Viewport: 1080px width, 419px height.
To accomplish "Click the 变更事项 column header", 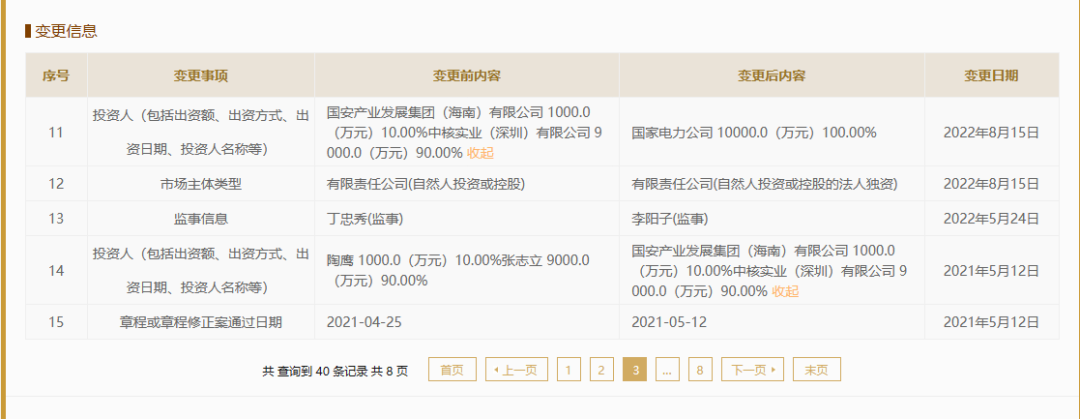I will [x=200, y=75].
